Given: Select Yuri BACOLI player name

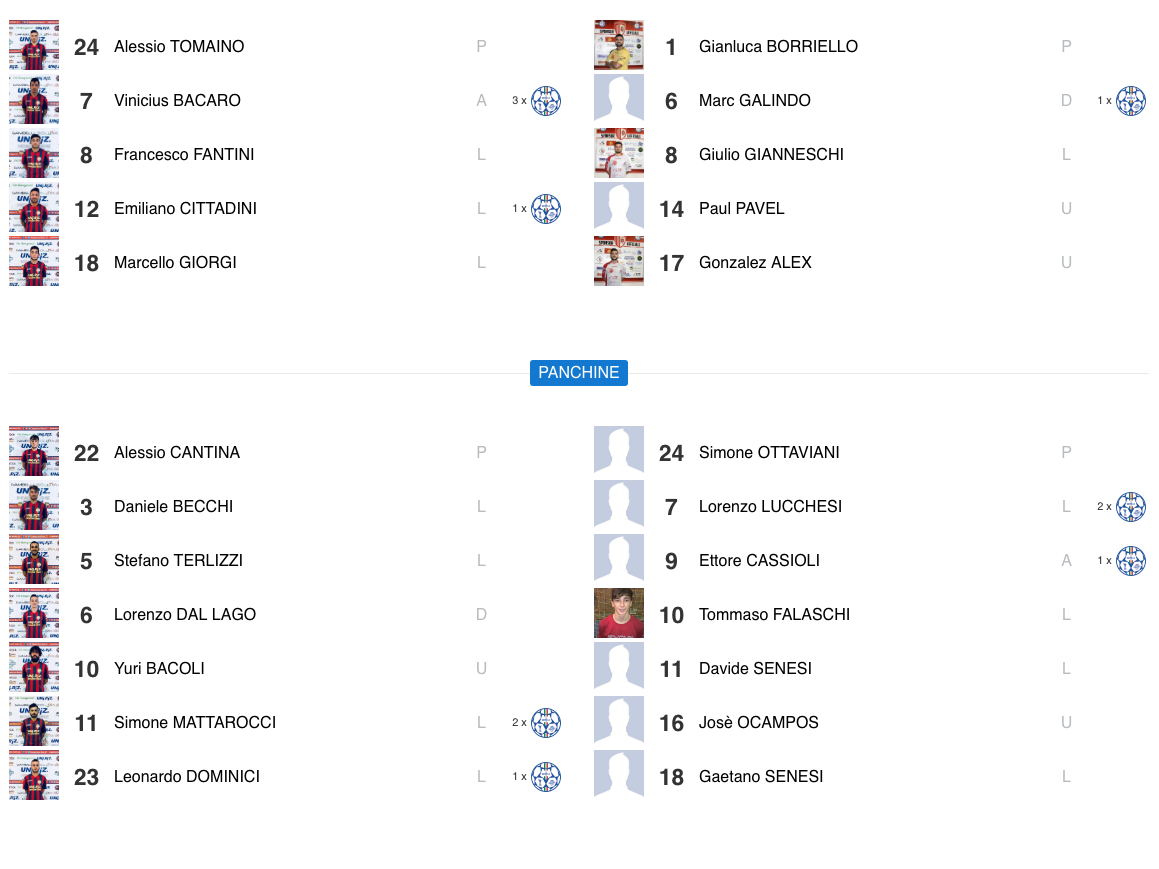Looking at the screenshot, I should pos(159,669).
